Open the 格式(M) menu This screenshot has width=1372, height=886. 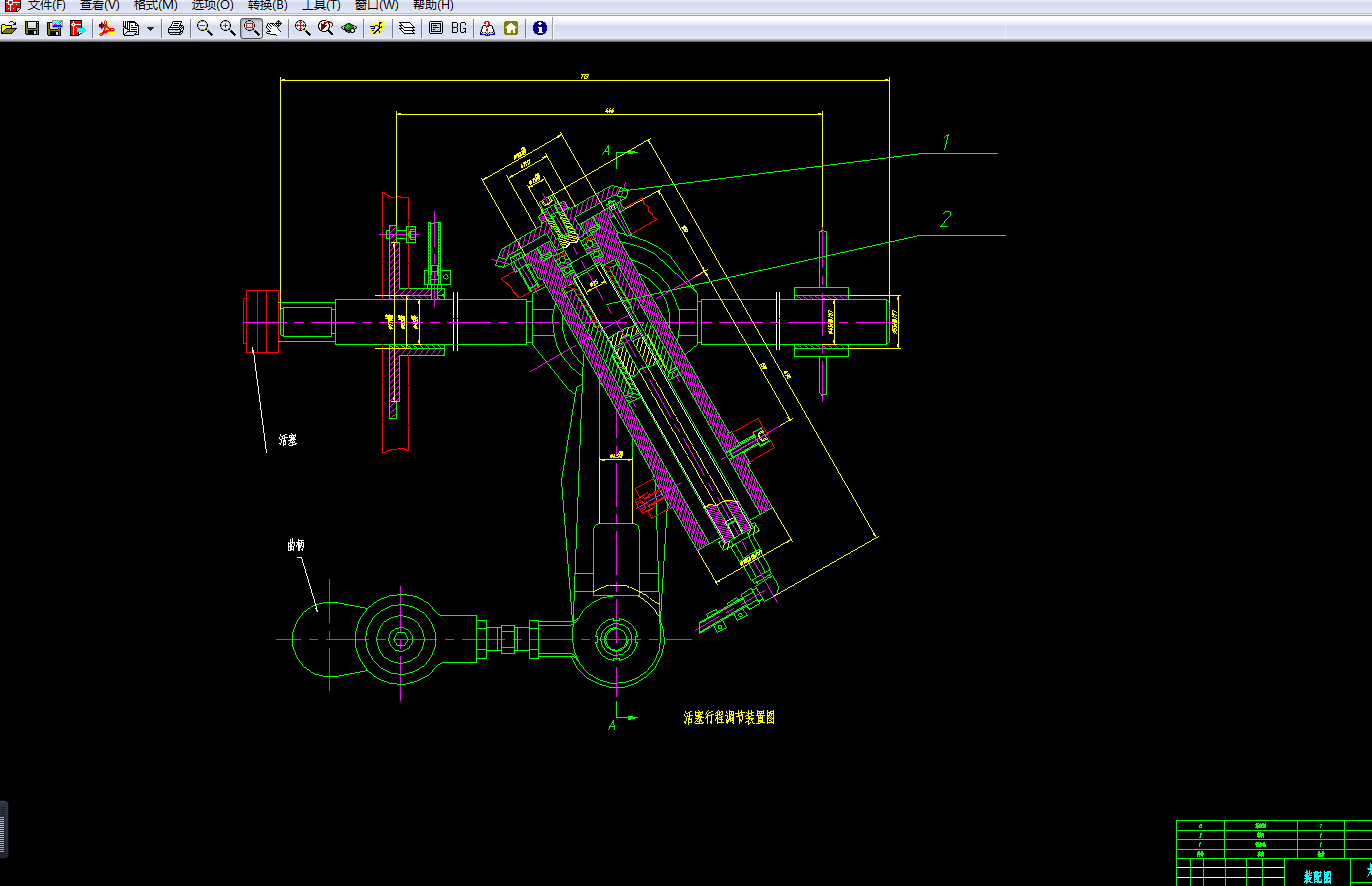coord(155,5)
